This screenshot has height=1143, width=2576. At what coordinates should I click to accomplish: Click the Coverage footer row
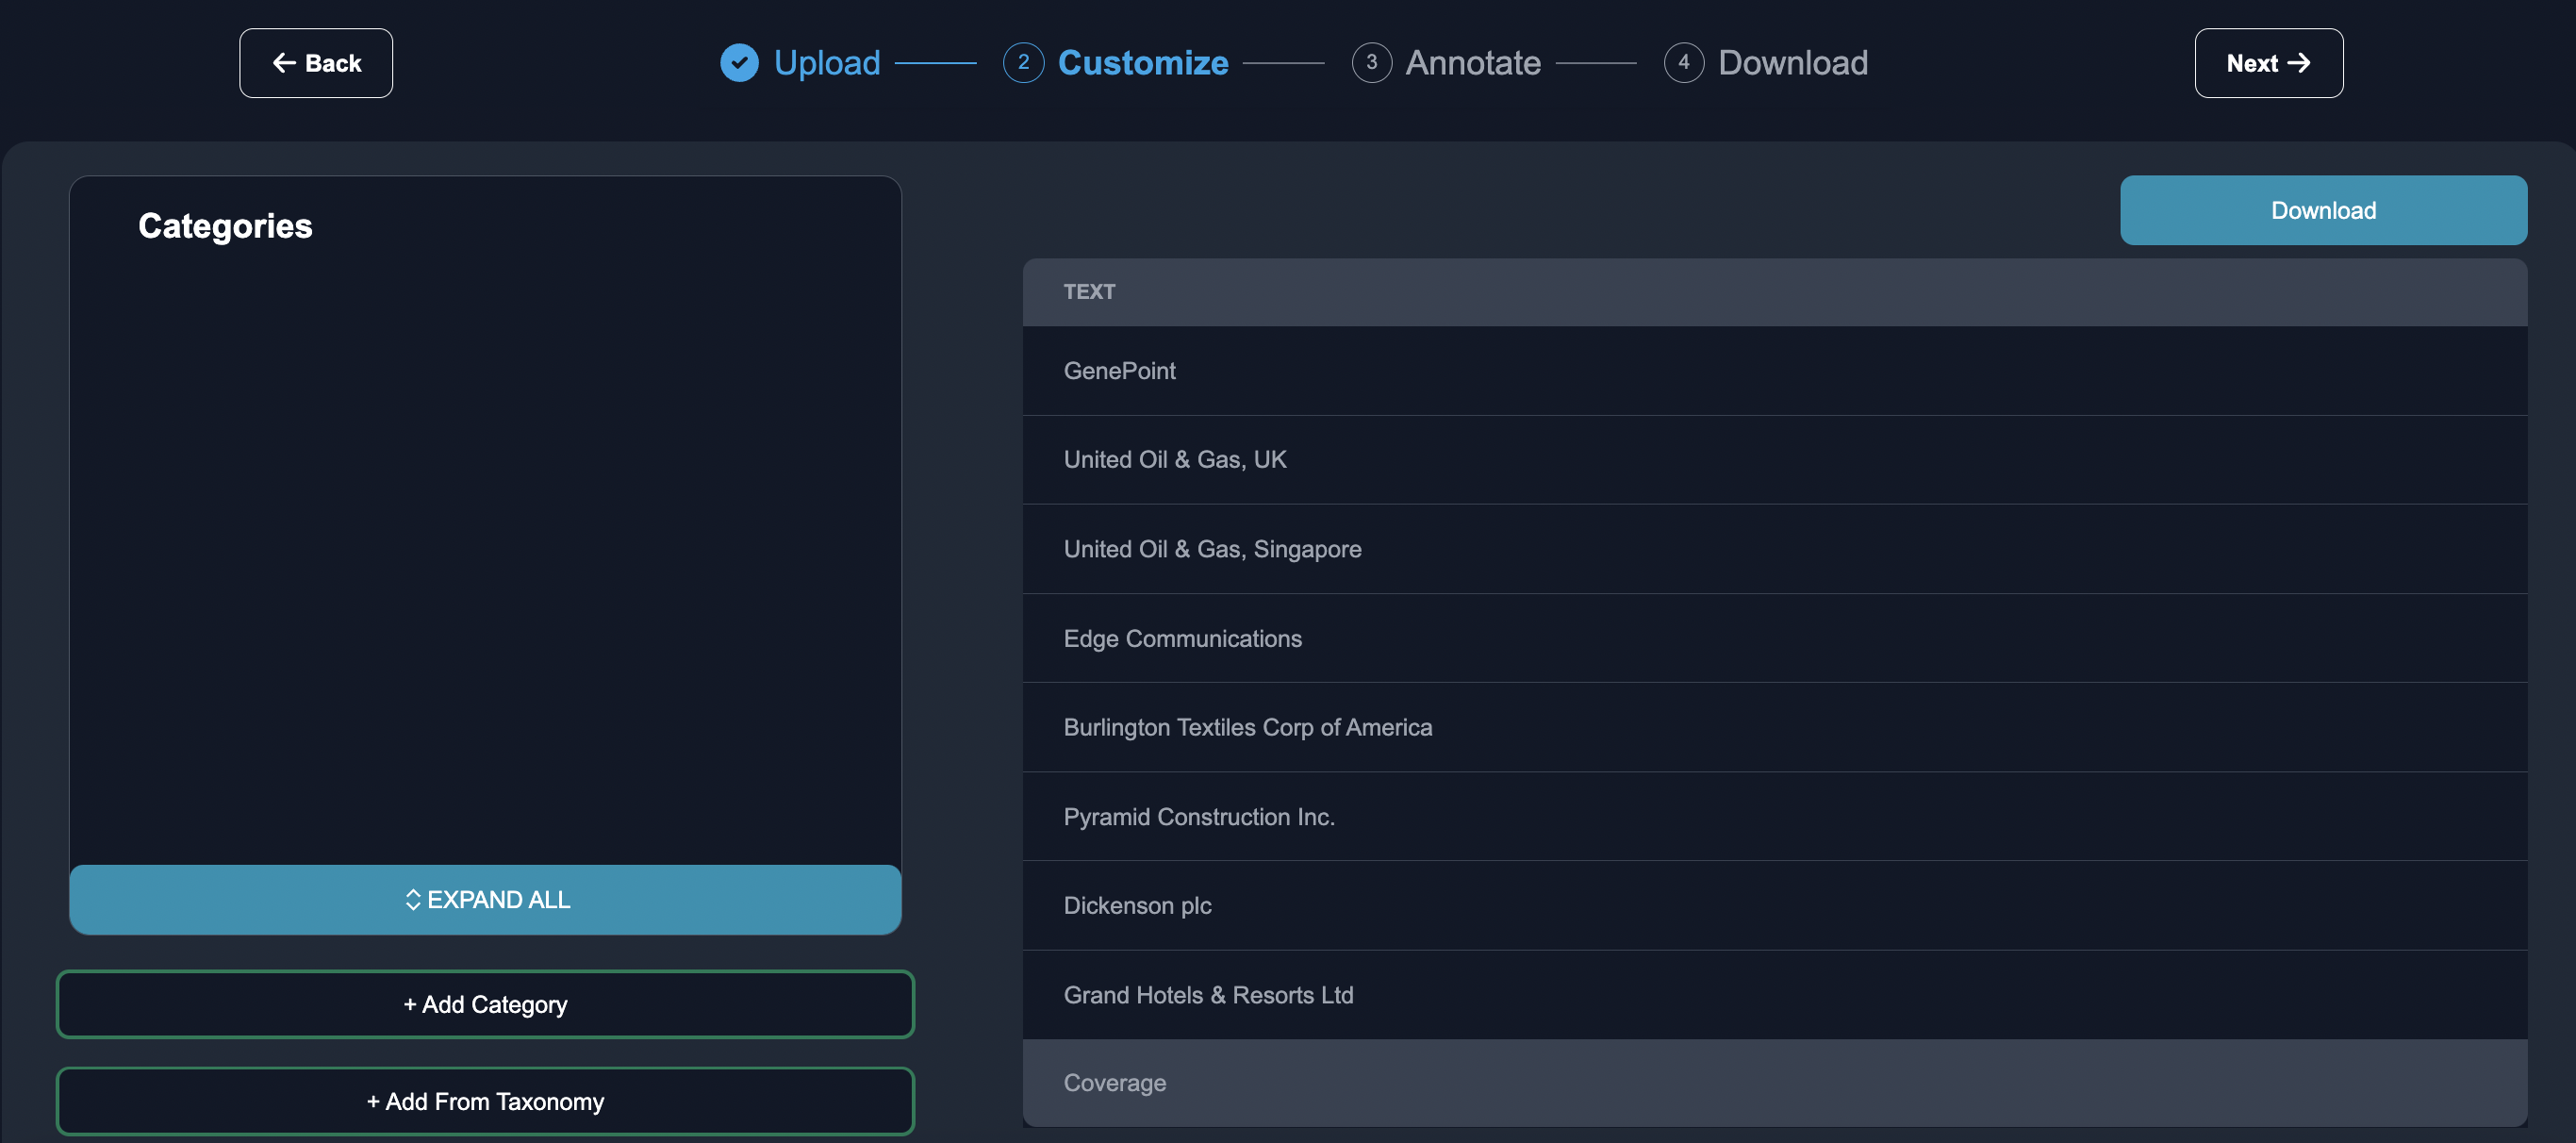coord(1774,1083)
